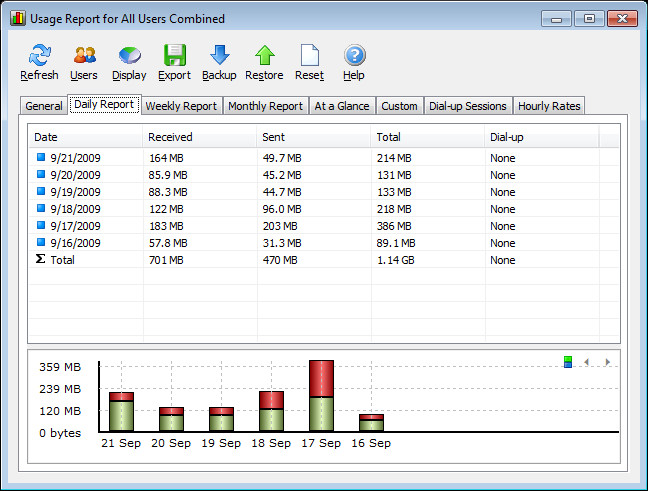Click the 470 MB total sent cell
The image size is (648, 491).
click(280, 260)
